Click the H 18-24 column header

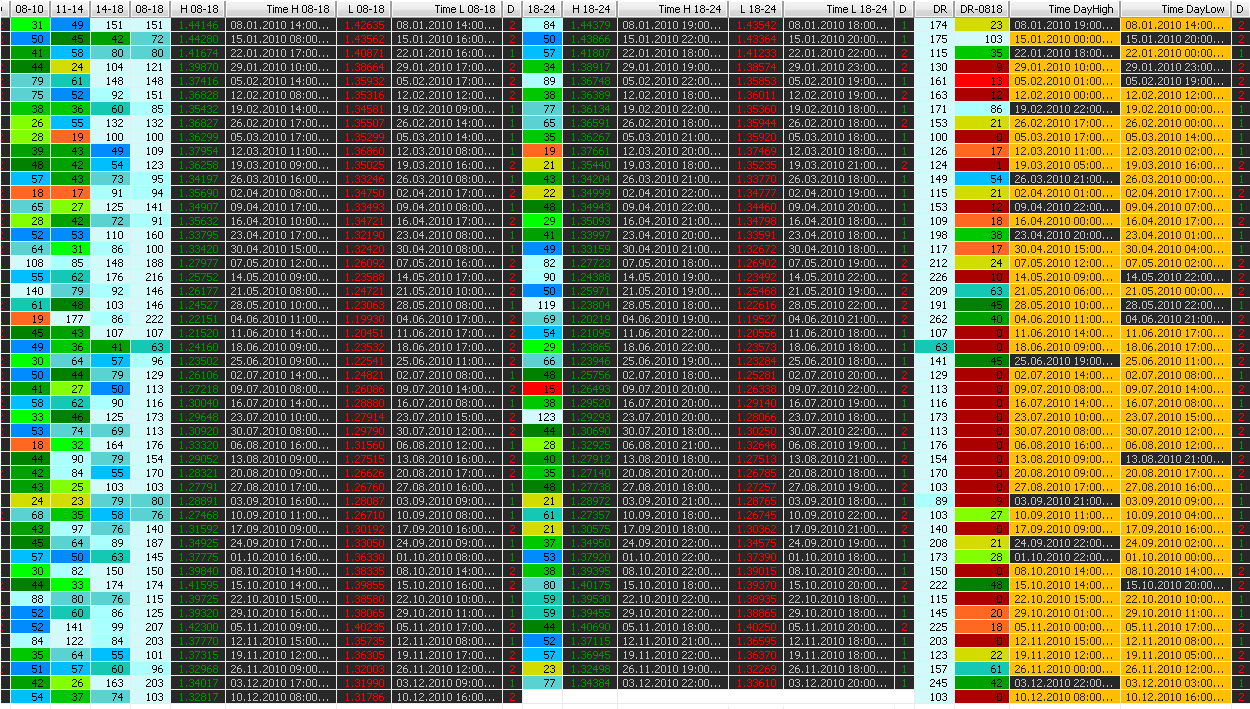(x=589, y=8)
